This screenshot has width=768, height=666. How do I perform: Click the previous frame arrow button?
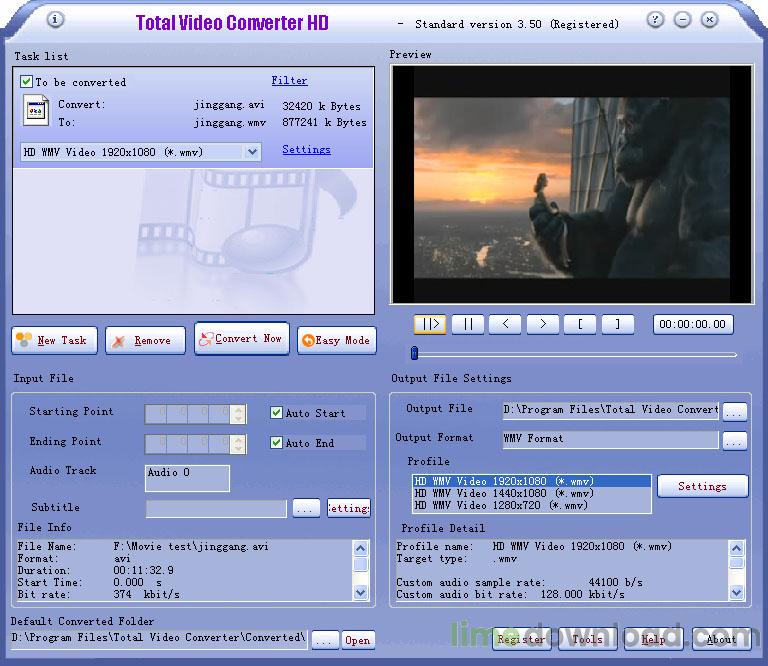[x=505, y=324]
